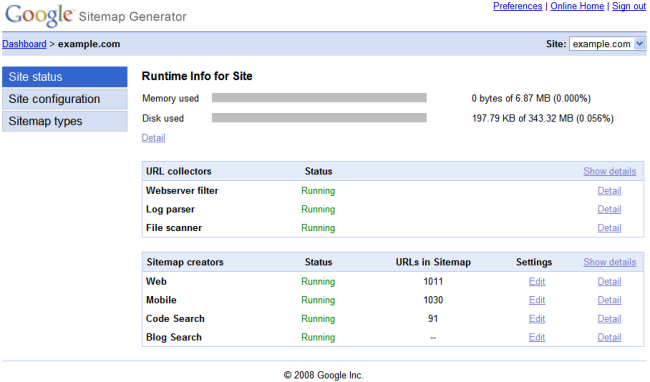Click the Running status of Blog Search
Image resolution: width=650 pixels, height=382 pixels.
tap(318, 337)
